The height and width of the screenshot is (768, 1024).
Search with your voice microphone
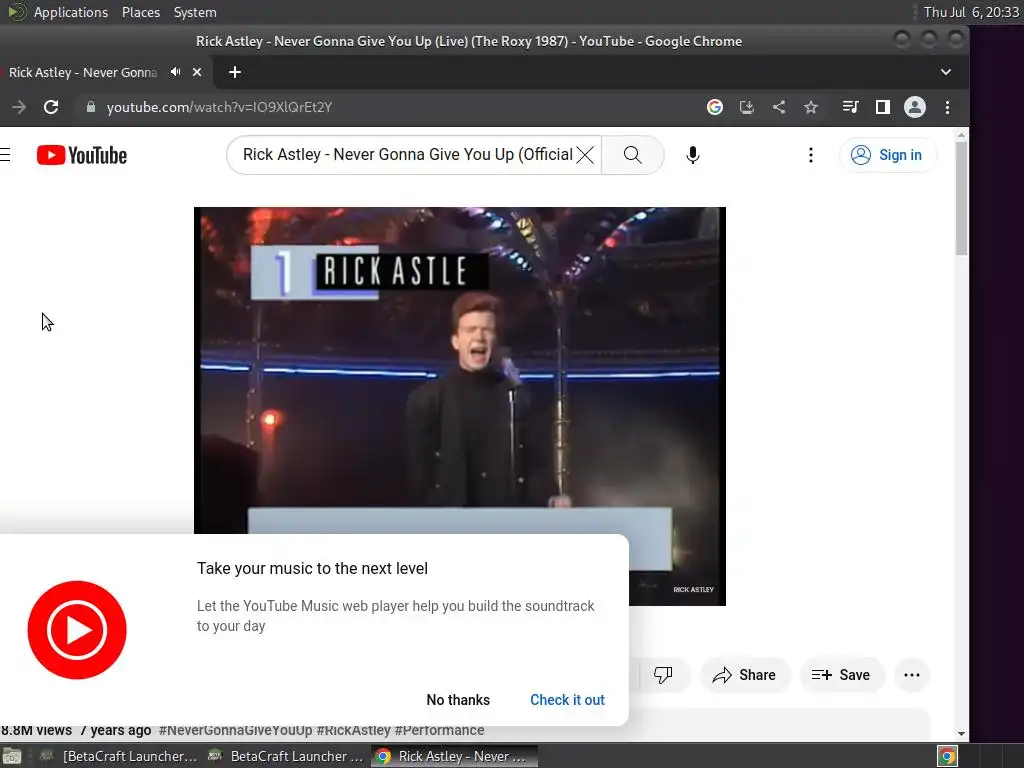[693, 155]
